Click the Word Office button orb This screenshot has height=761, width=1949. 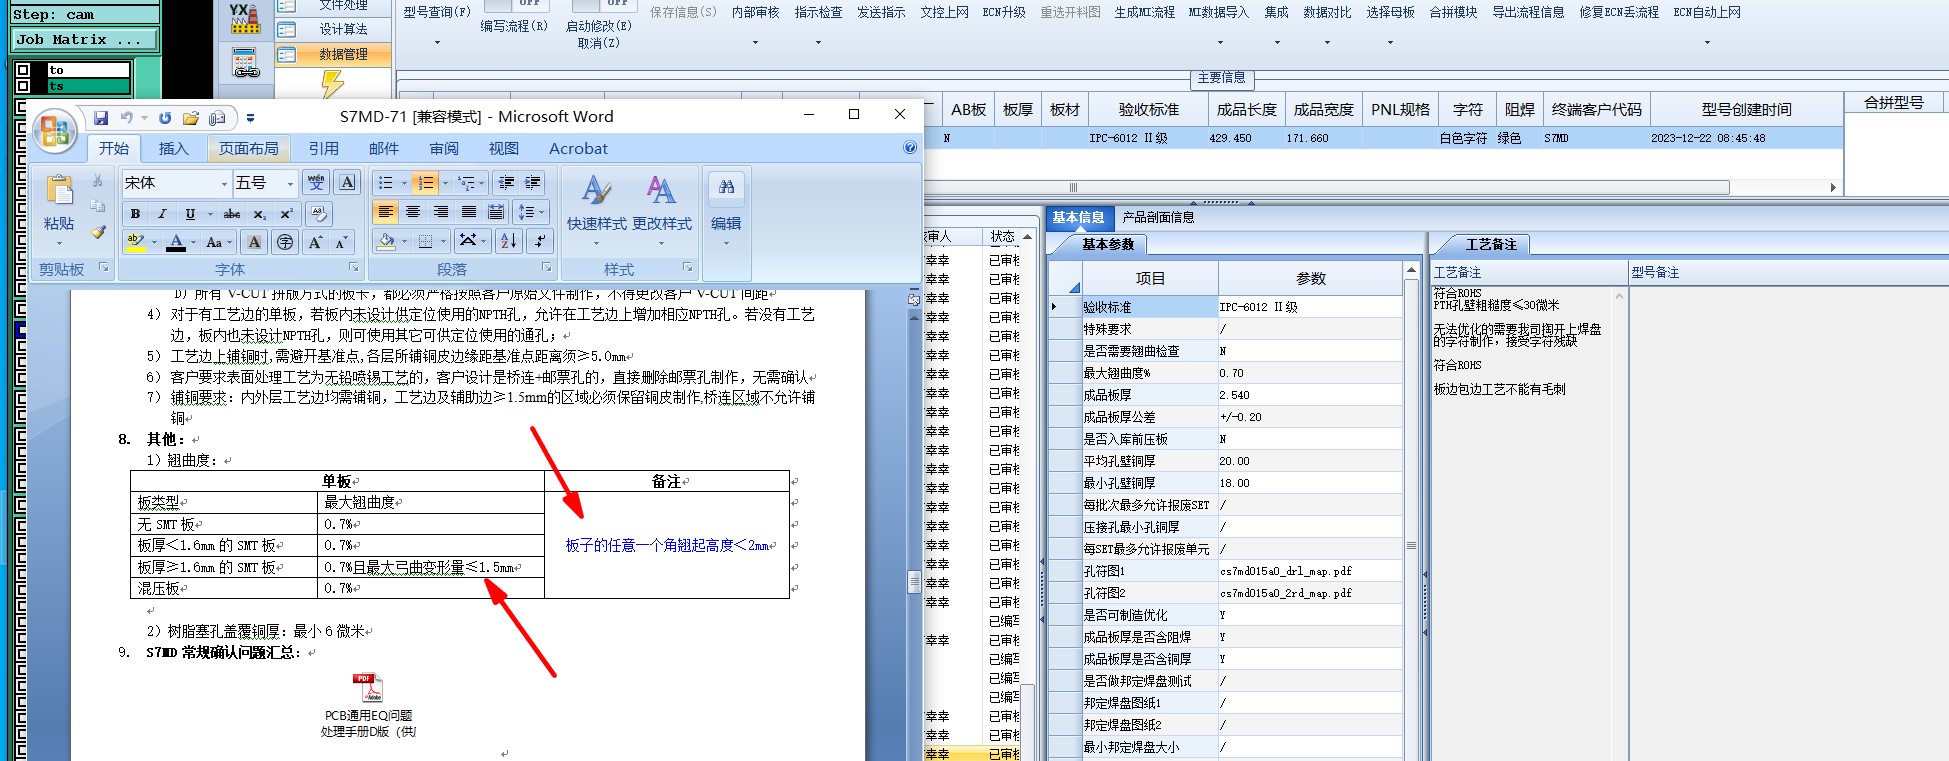pos(55,131)
